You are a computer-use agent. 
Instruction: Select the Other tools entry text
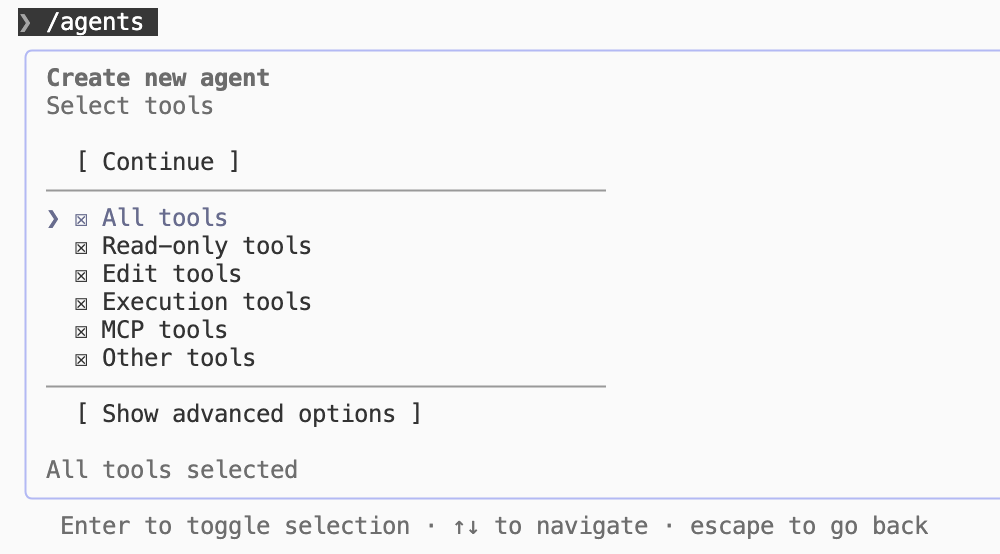[x=179, y=358]
